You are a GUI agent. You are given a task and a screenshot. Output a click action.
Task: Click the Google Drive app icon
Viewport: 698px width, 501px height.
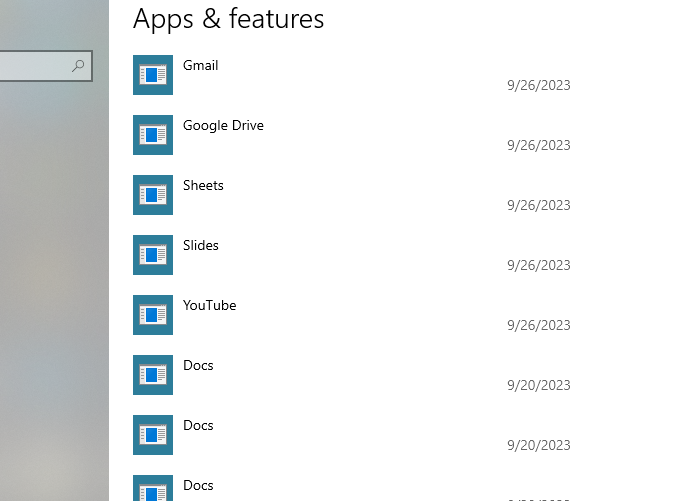[153, 135]
